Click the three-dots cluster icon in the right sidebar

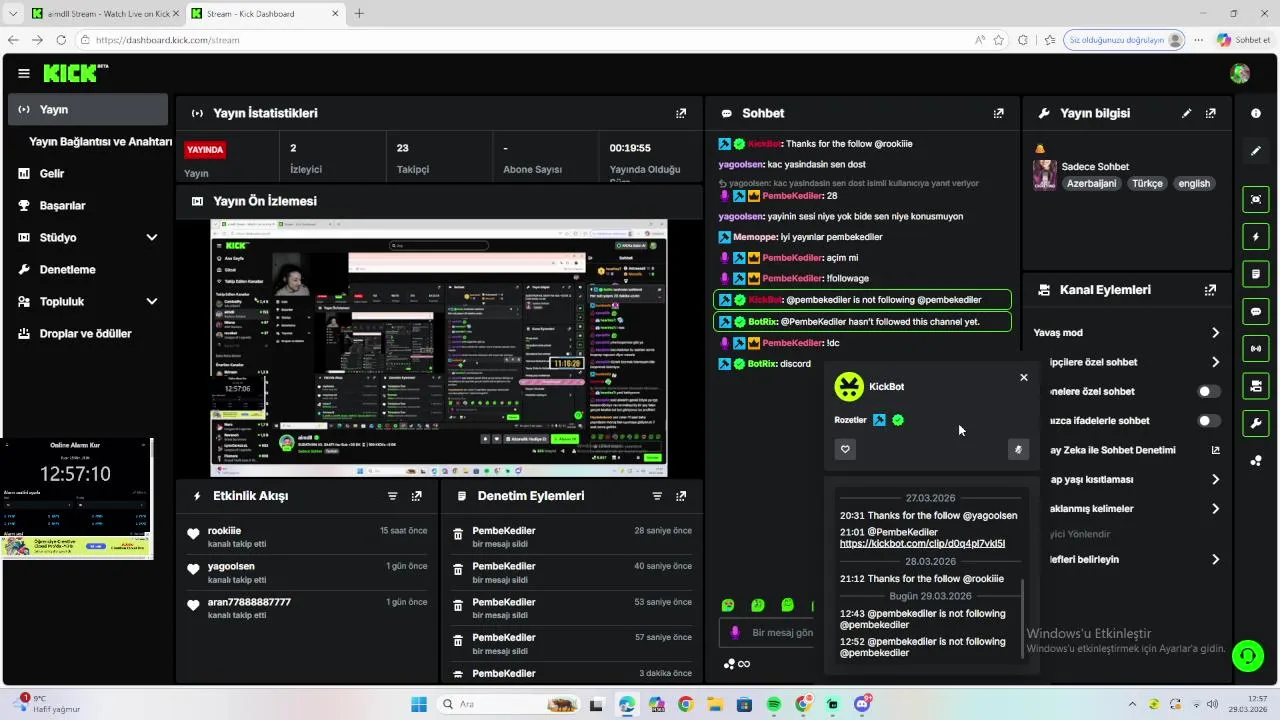click(1256, 461)
